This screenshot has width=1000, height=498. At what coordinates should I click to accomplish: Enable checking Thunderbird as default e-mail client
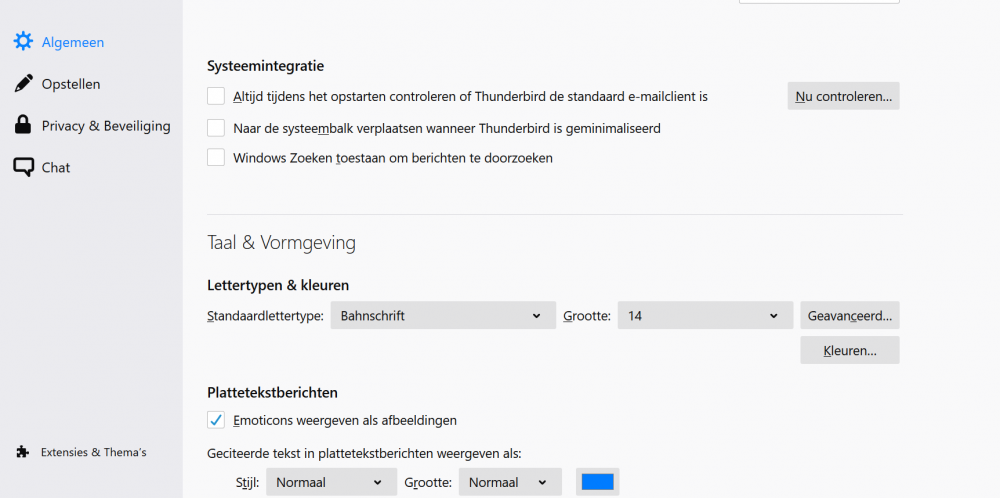click(x=216, y=96)
